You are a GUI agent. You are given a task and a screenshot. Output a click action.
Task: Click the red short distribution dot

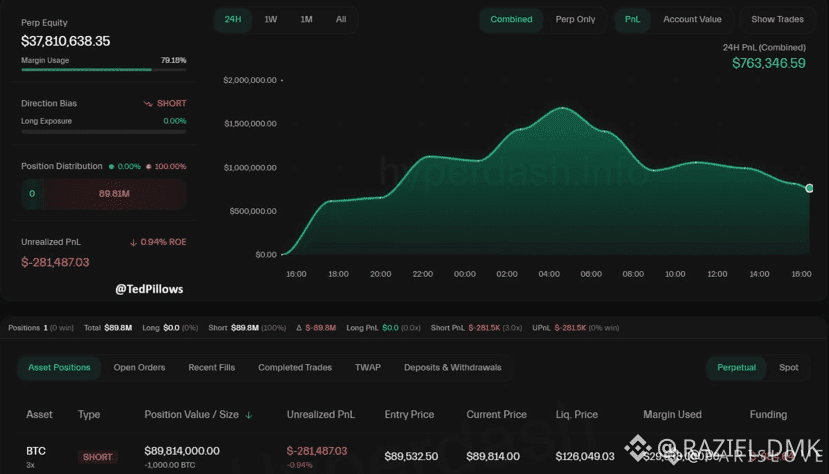(149, 166)
